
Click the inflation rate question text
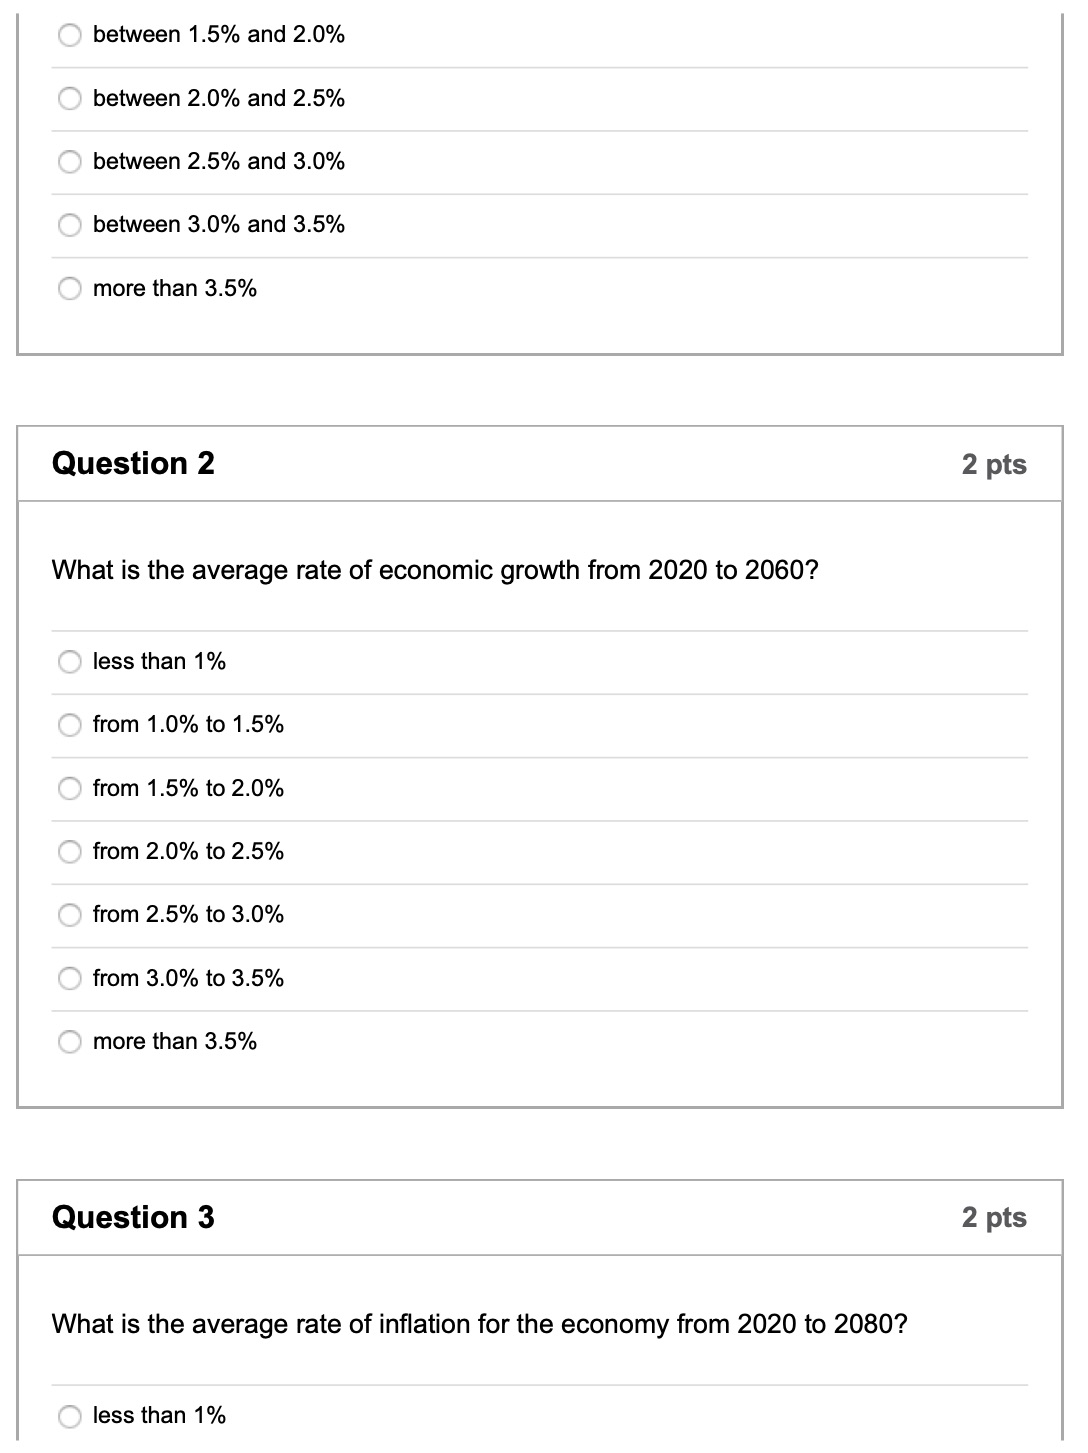click(x=479, y=1324)
